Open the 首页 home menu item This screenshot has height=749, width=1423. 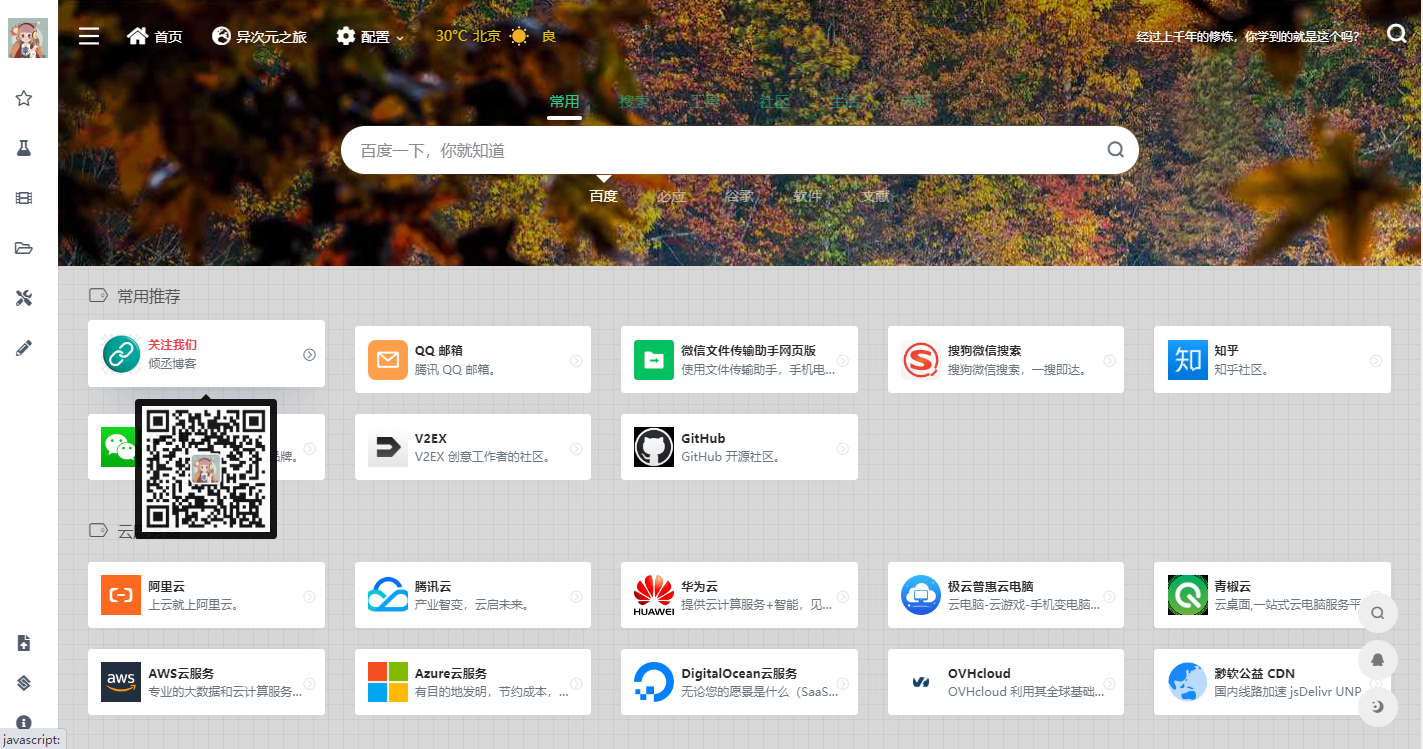[155, 37]
